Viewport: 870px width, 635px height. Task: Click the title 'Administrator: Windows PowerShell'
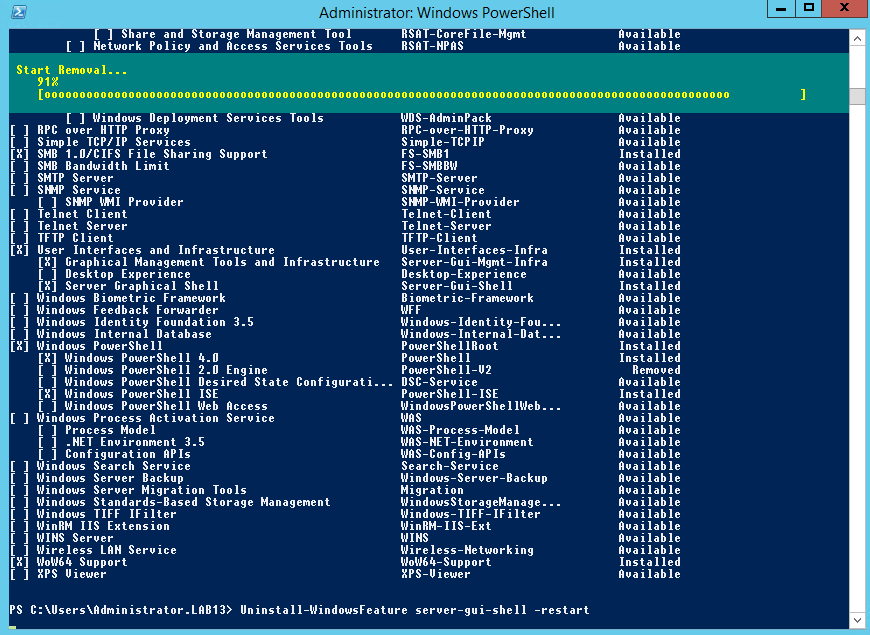click(x=437, y=12)
